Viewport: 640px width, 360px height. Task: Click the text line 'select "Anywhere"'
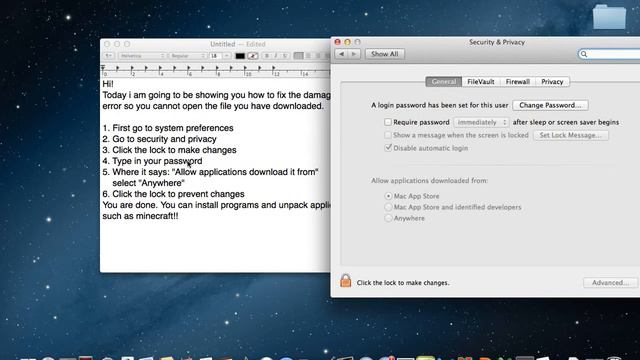click(149, 183)
